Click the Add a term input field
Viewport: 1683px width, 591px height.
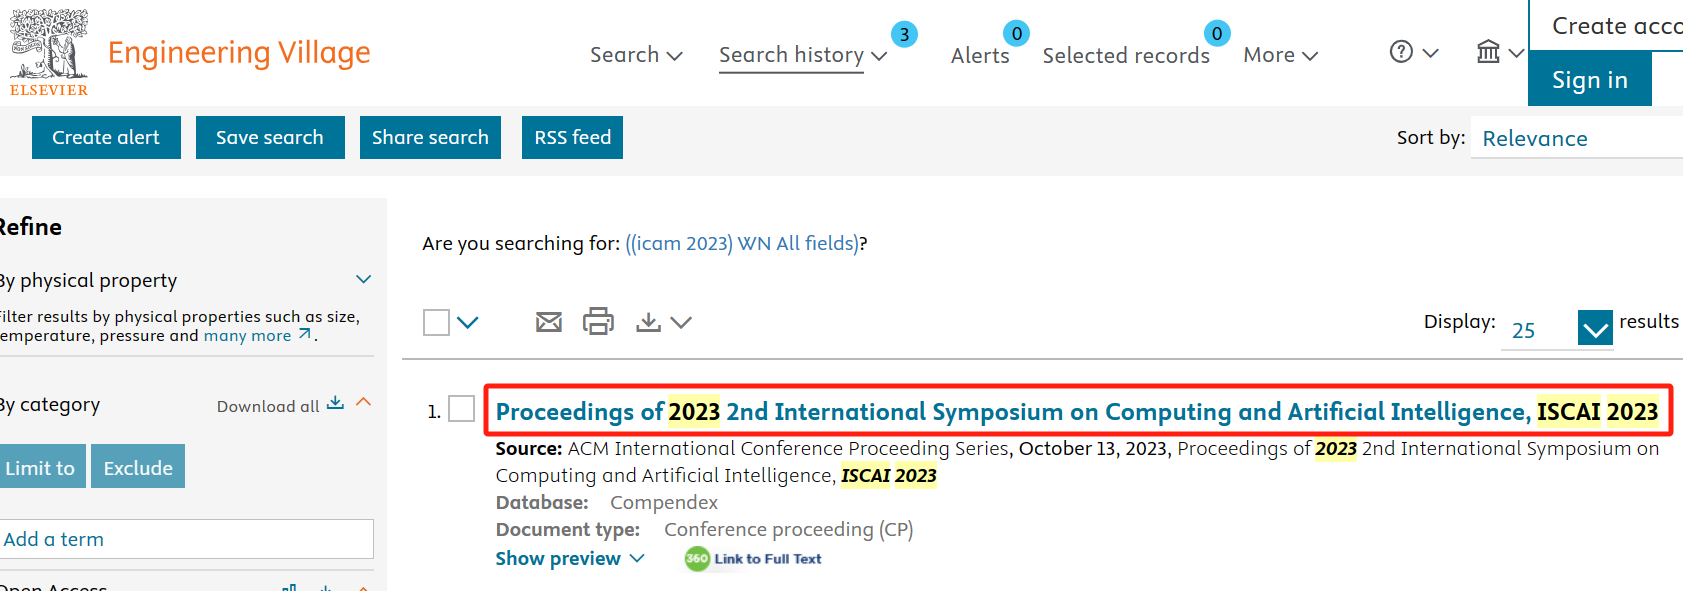[x=186, y=539]
